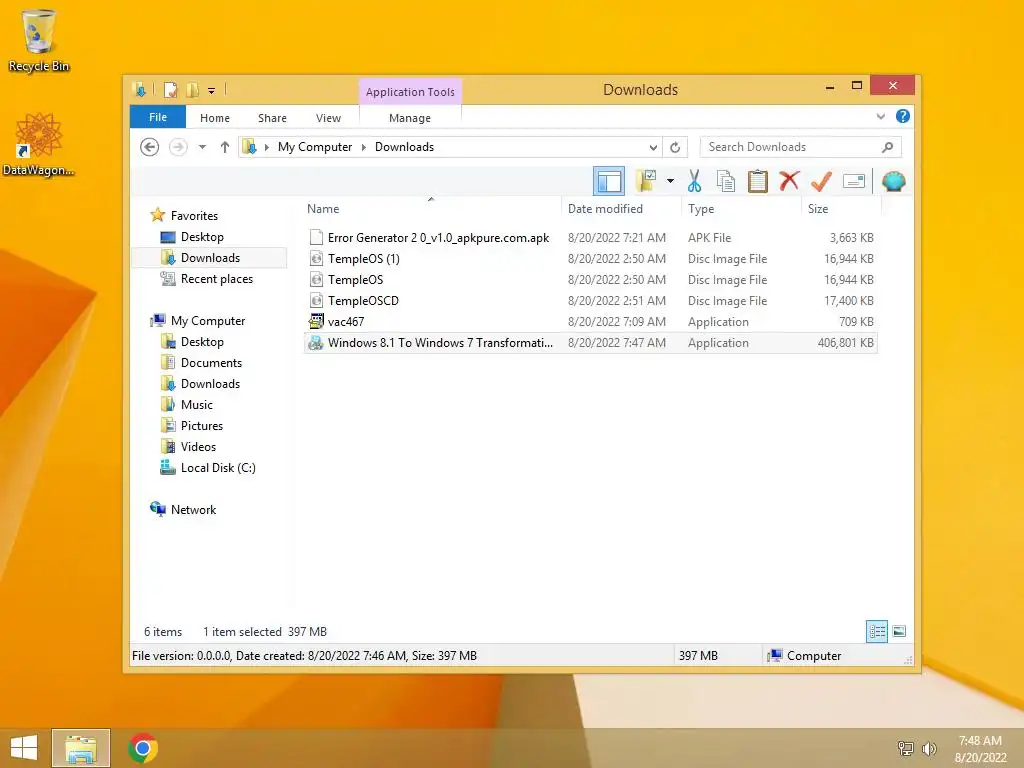The image size is (1024, 768).
Task: Click the Paste clipboard icon
Action: click(x=758, y=182)
